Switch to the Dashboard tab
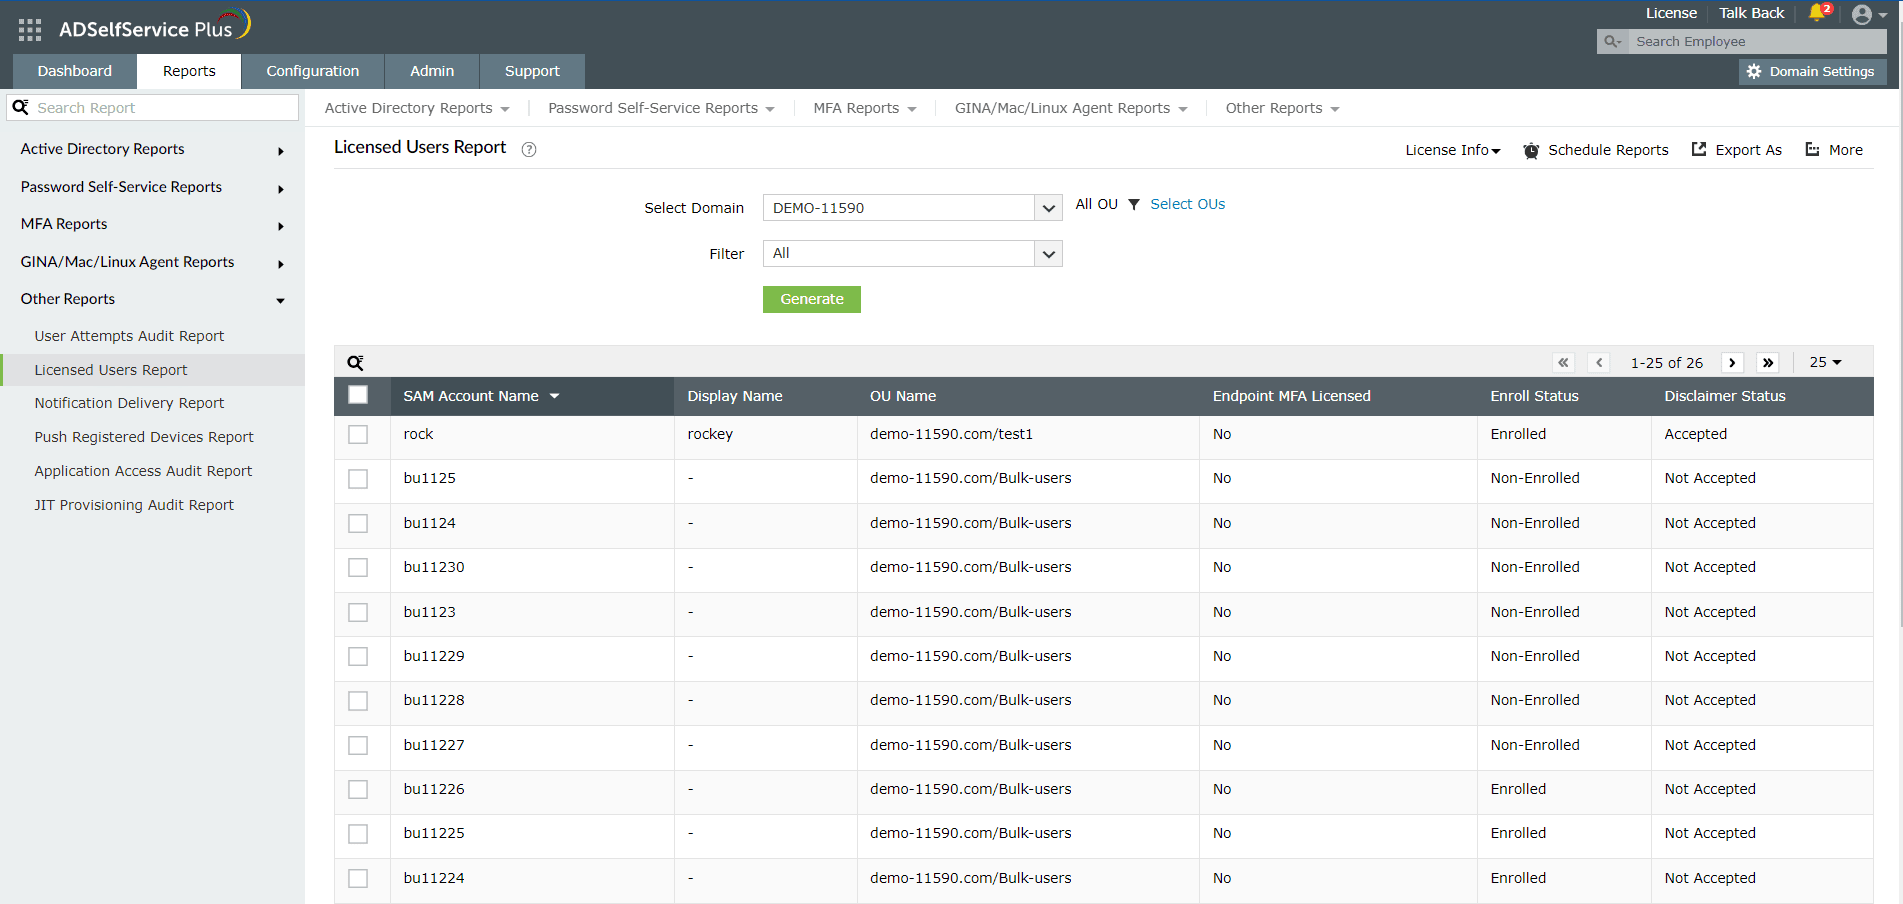Screen dimensions: 1903x904 pyautogui.click(x=75, y=71)
